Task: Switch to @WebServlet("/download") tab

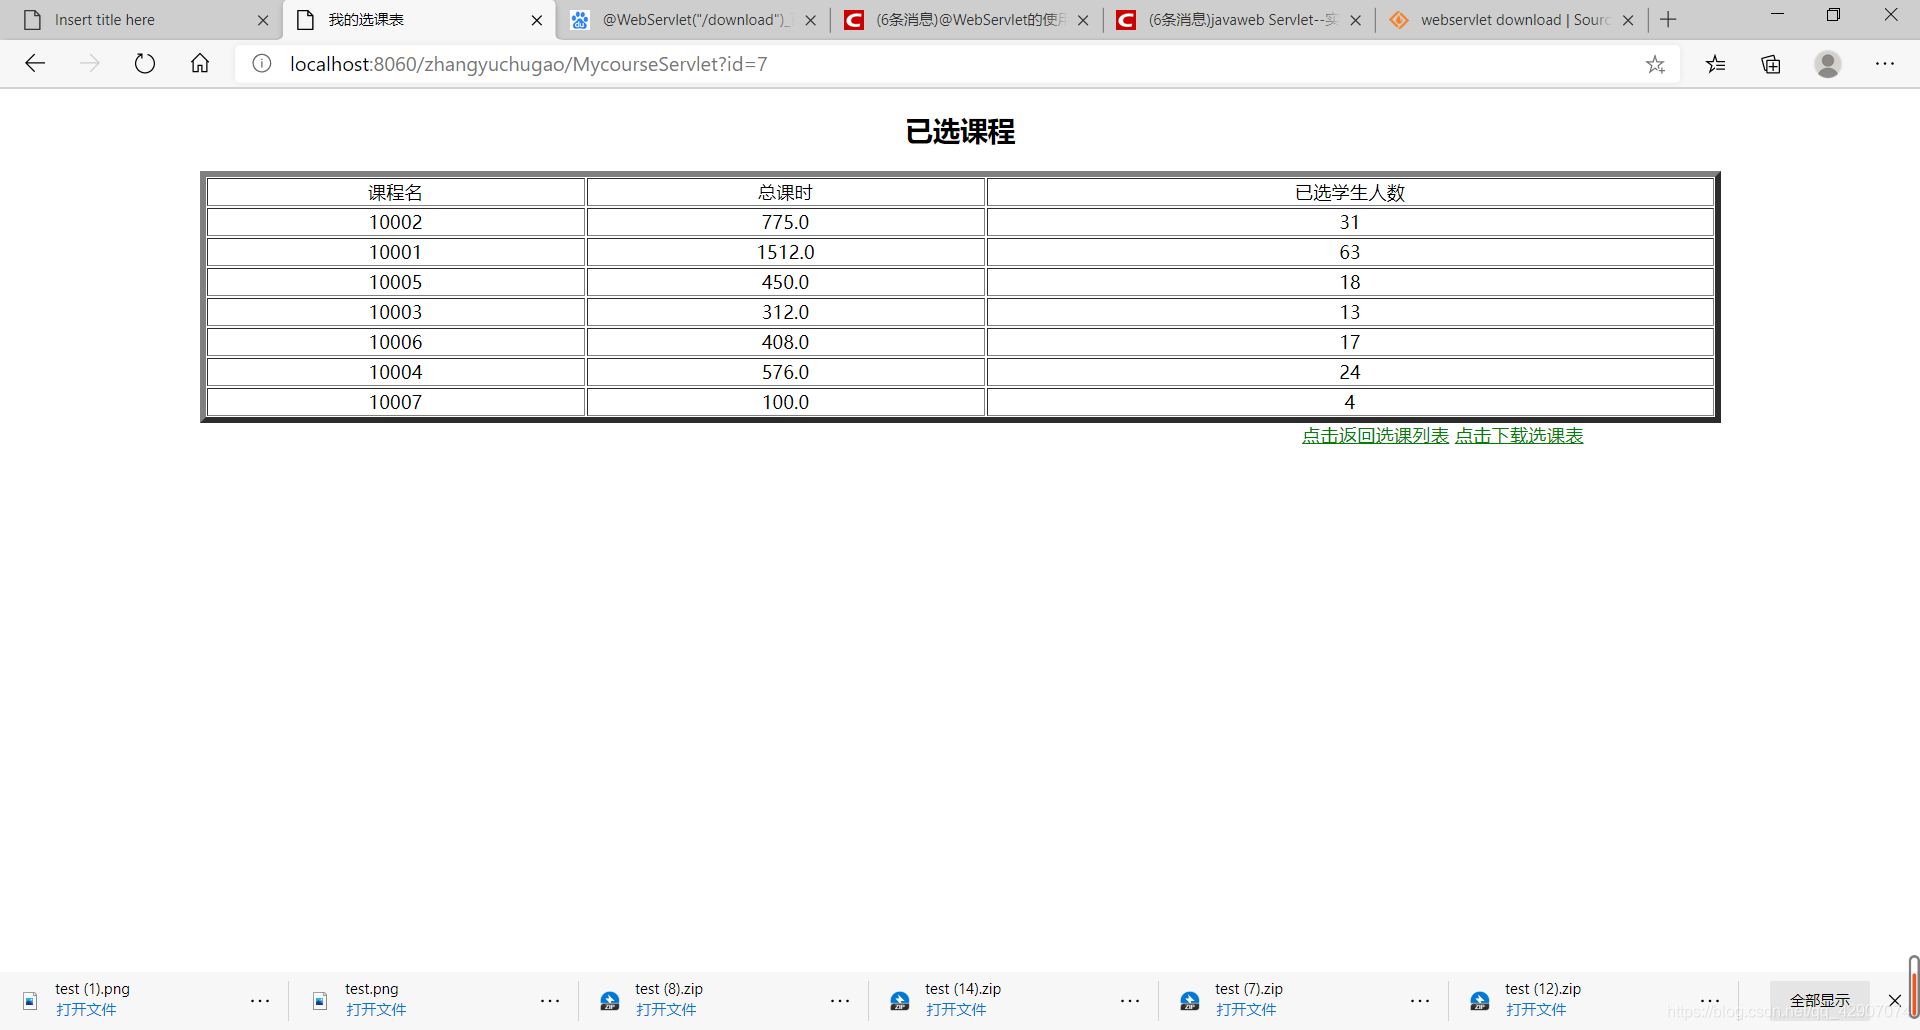Action: pos(693,20)
